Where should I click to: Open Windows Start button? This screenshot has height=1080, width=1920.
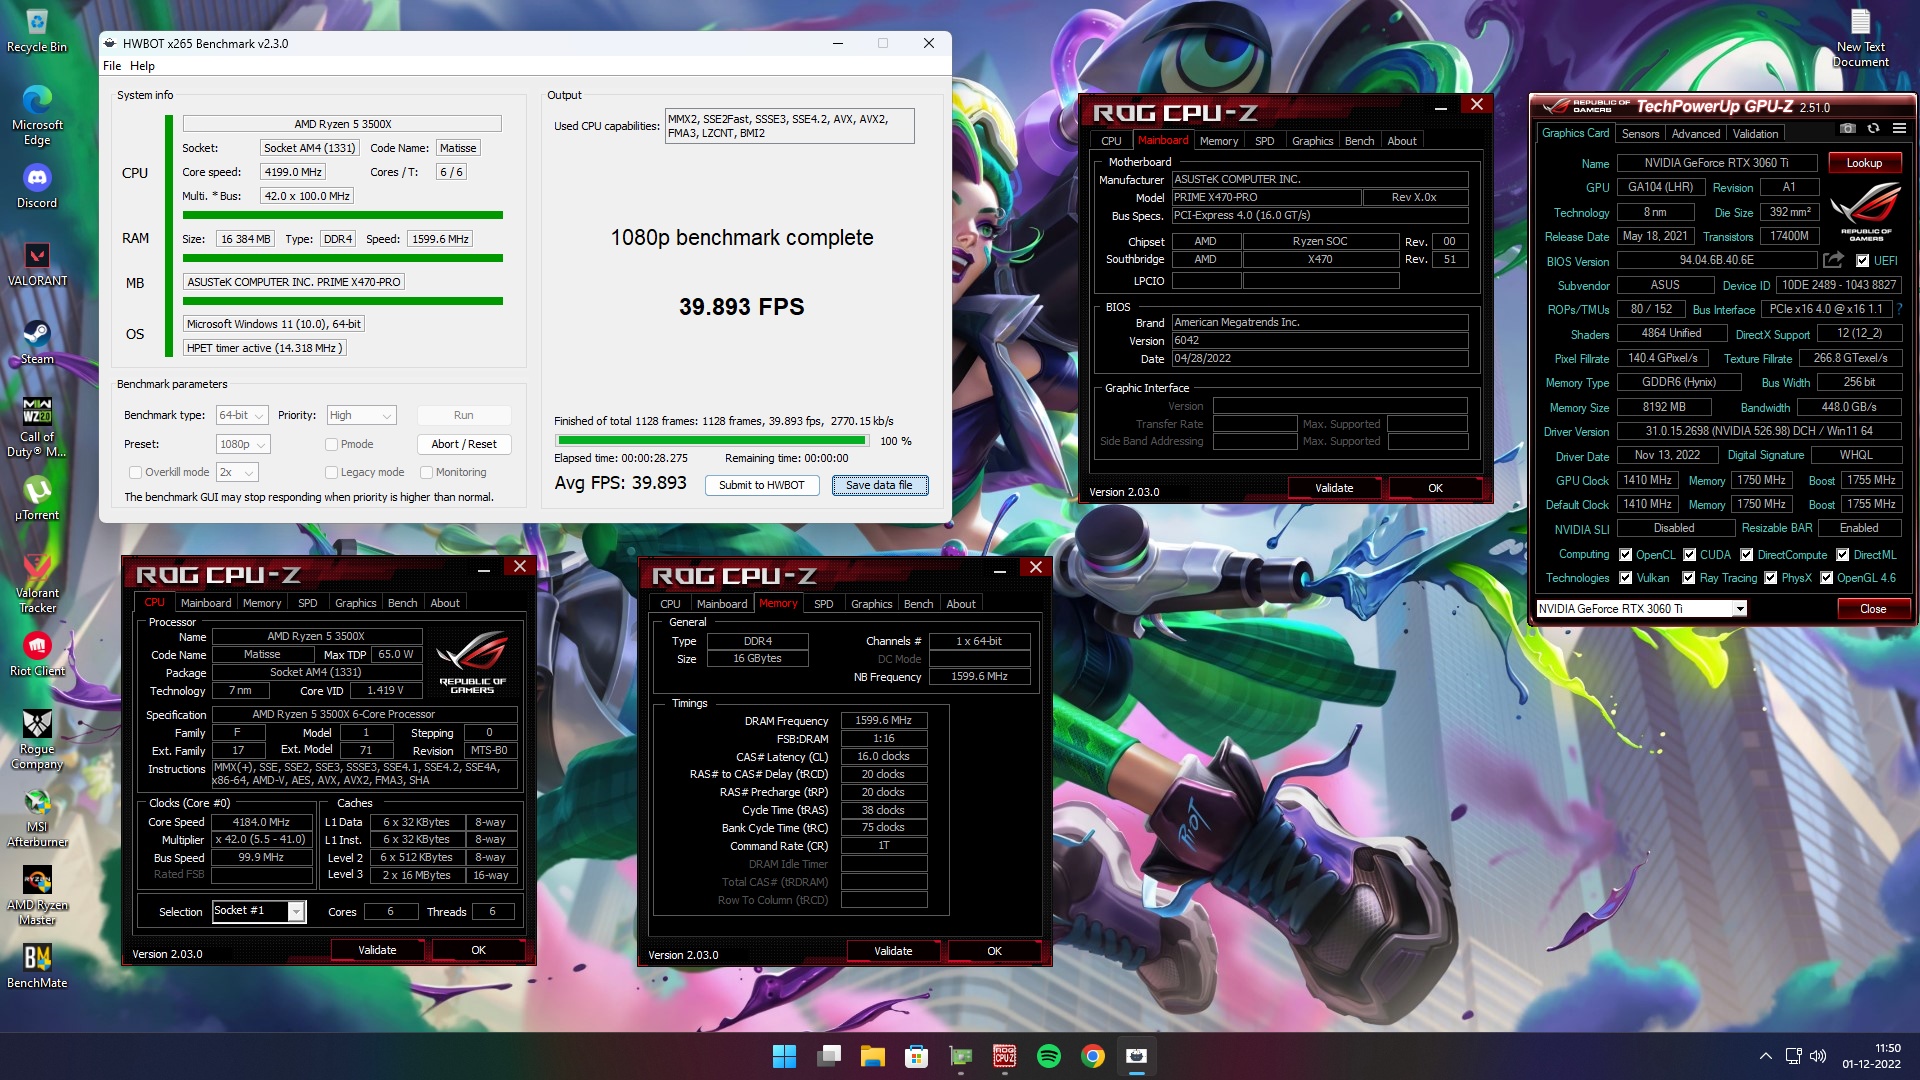pyautogui.click(x=784, y=1056)
